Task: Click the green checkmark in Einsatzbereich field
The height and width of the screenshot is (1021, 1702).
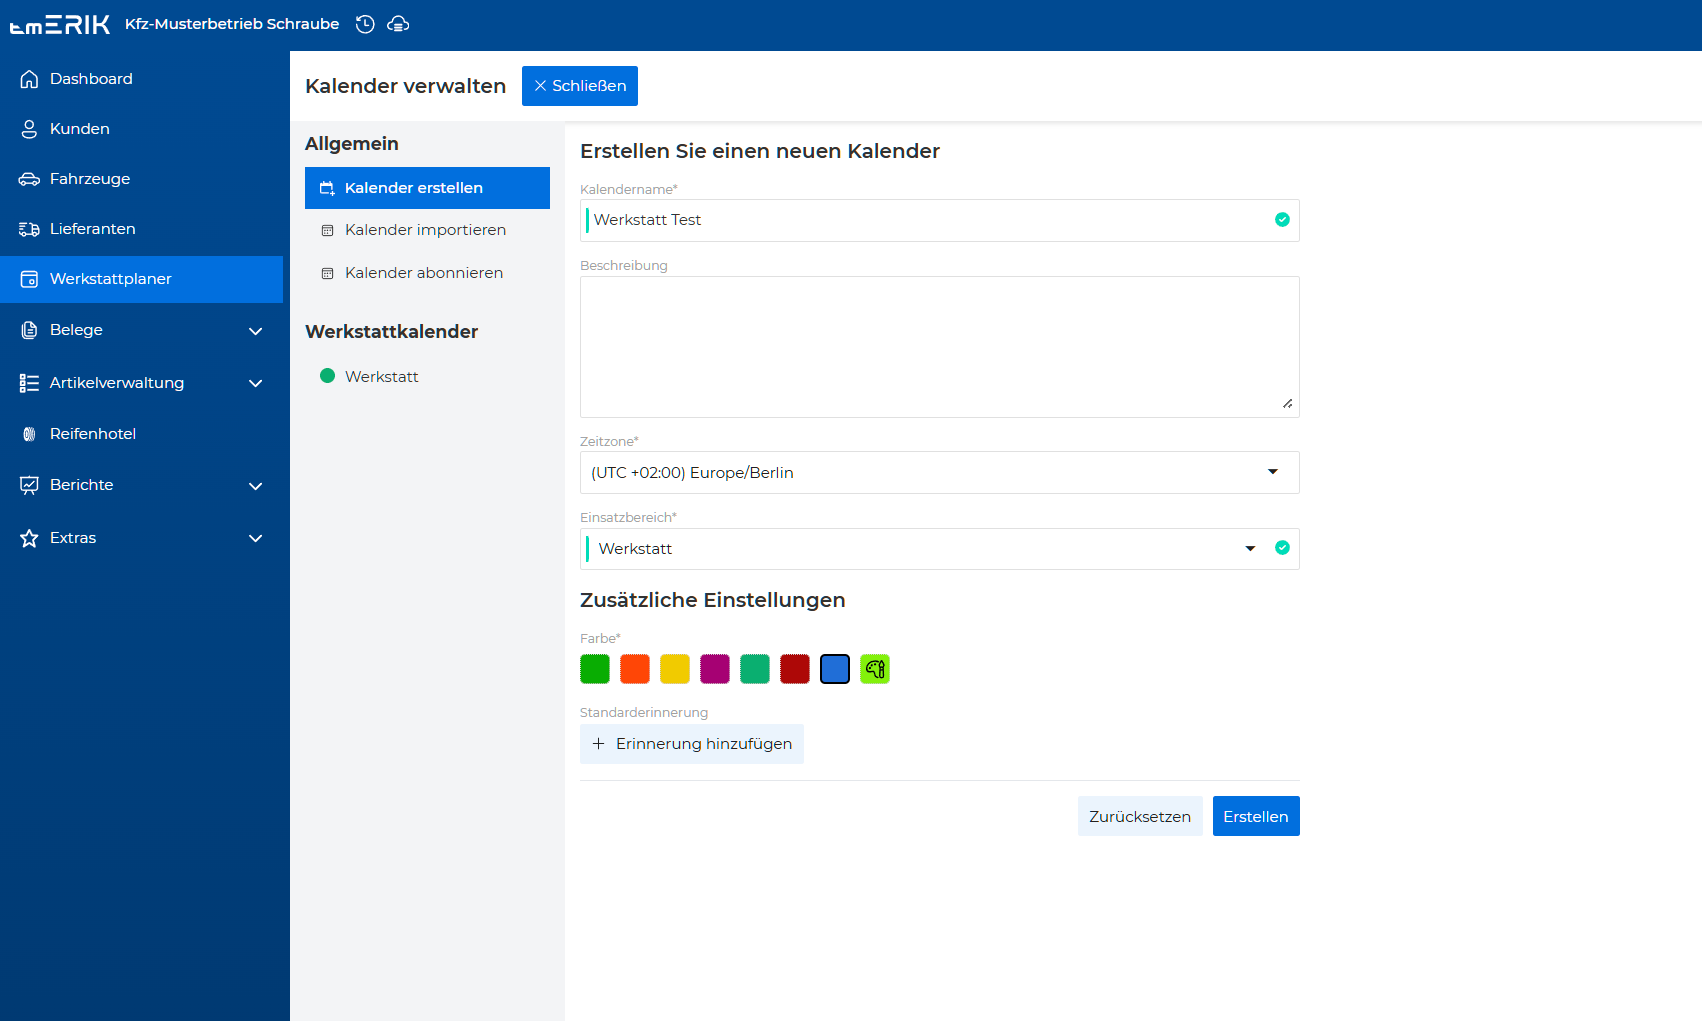Action: pyautogui.click(x=1282, y=548)
